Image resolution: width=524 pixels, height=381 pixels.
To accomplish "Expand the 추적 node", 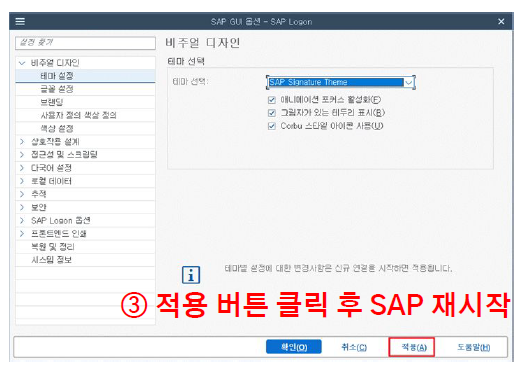I will 22,194.
